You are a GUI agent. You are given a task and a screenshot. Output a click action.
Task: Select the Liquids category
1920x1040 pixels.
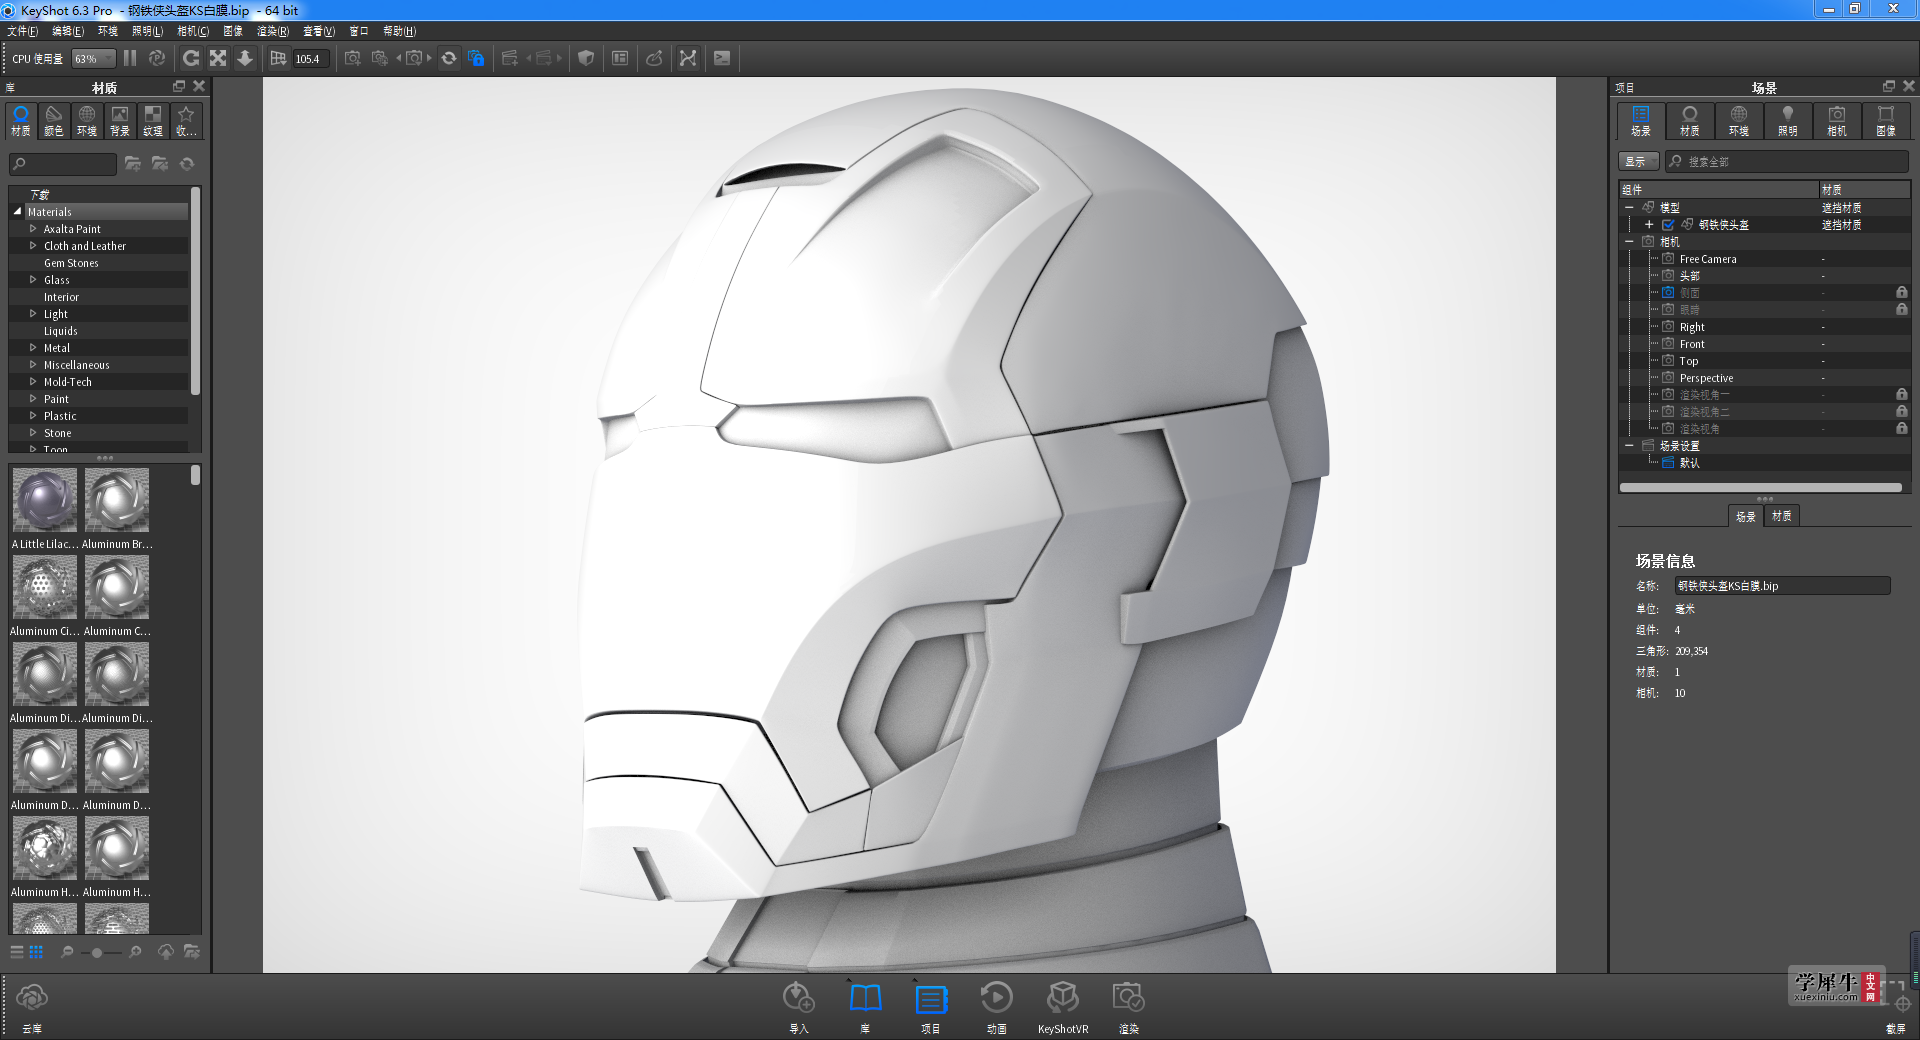[x=60, y=331]
